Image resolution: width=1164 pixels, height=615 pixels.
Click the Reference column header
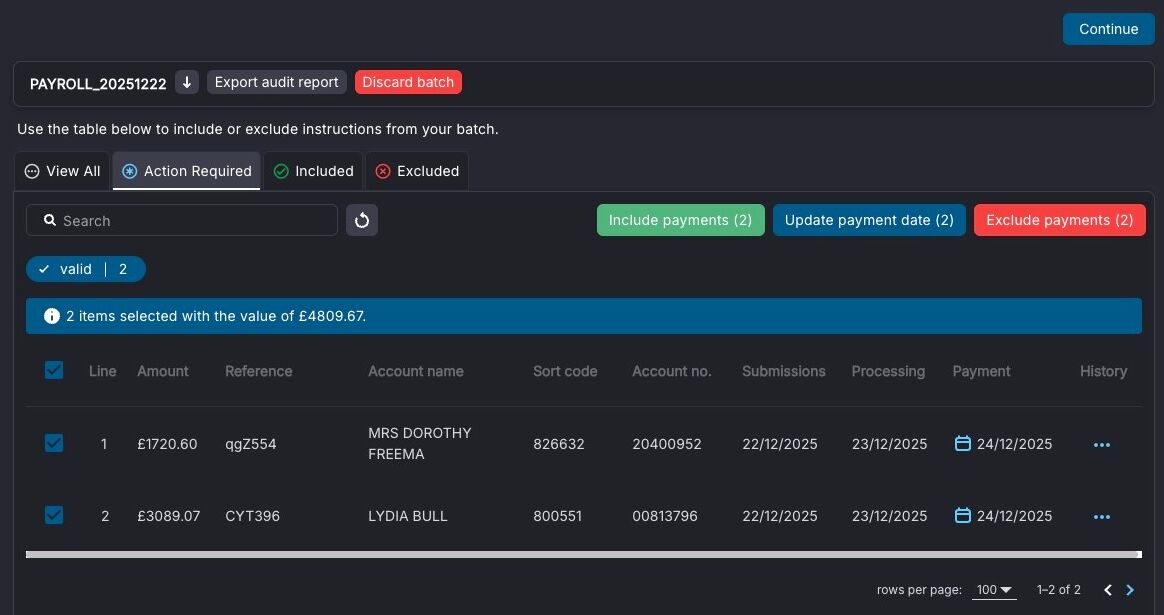(x=258, y=371)
